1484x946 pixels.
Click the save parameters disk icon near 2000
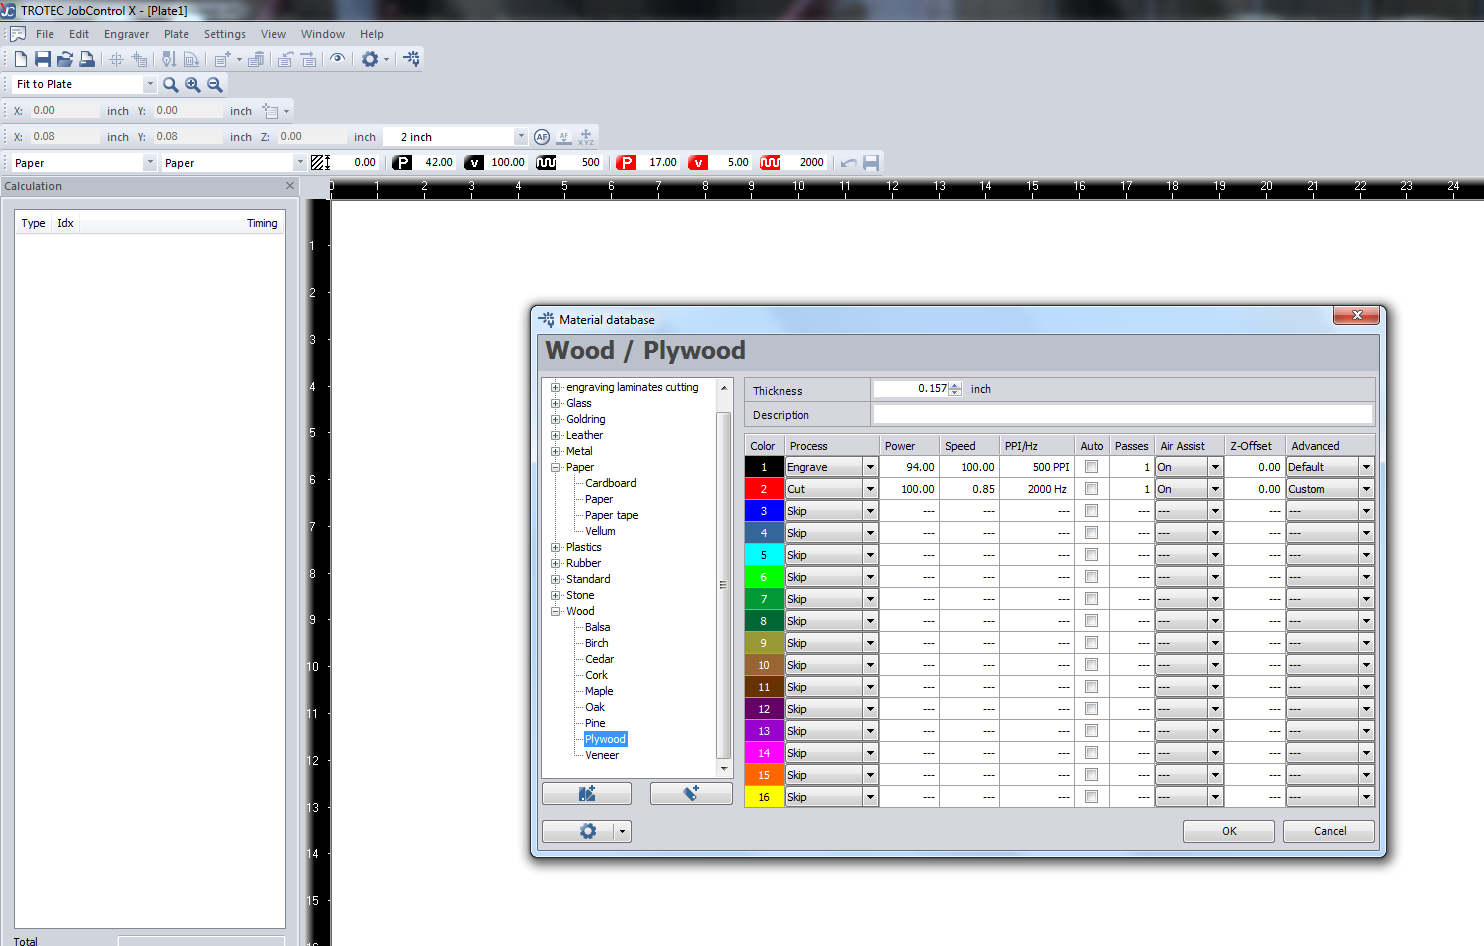871,163
